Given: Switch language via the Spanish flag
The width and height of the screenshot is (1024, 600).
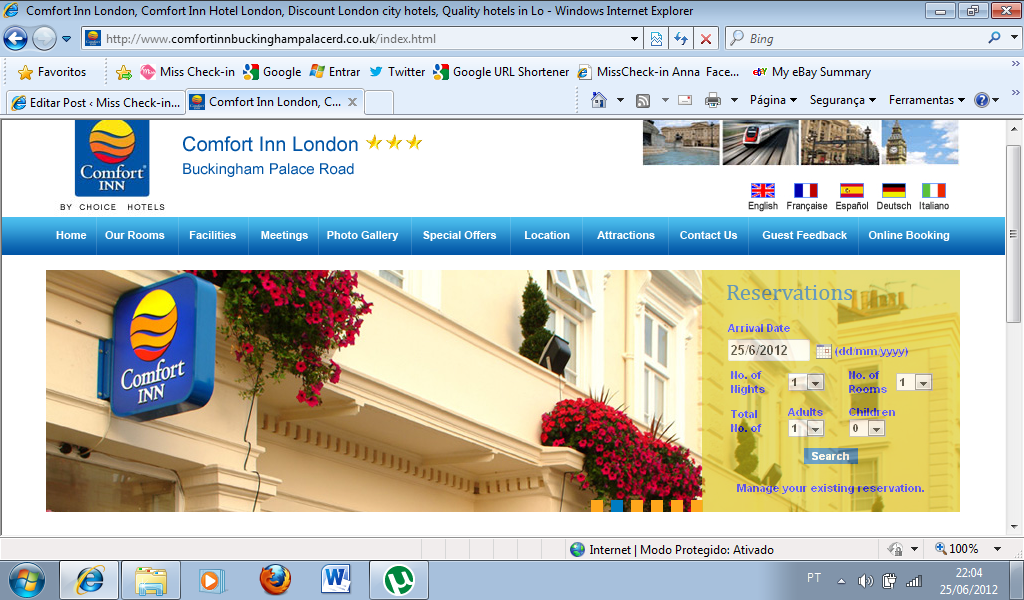Looking at the screenshot, I should click(x=851, y=190).
